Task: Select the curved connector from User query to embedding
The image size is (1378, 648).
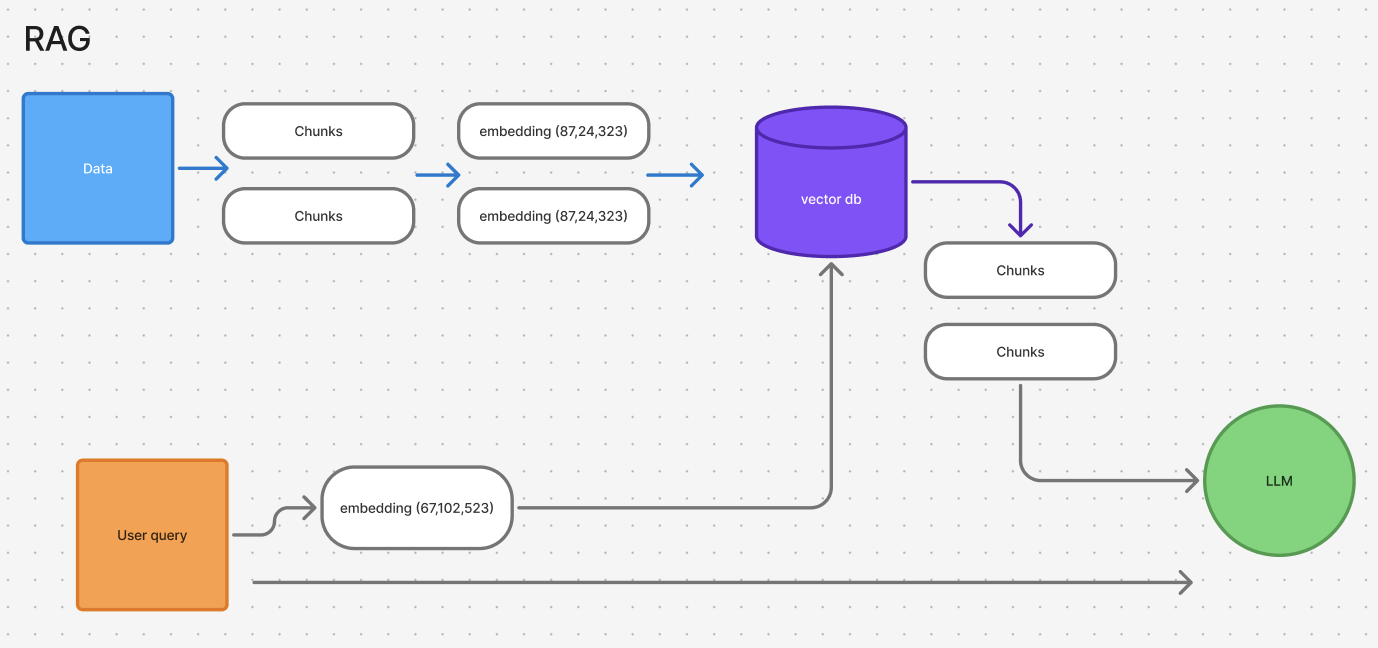Action: point(276,520)
